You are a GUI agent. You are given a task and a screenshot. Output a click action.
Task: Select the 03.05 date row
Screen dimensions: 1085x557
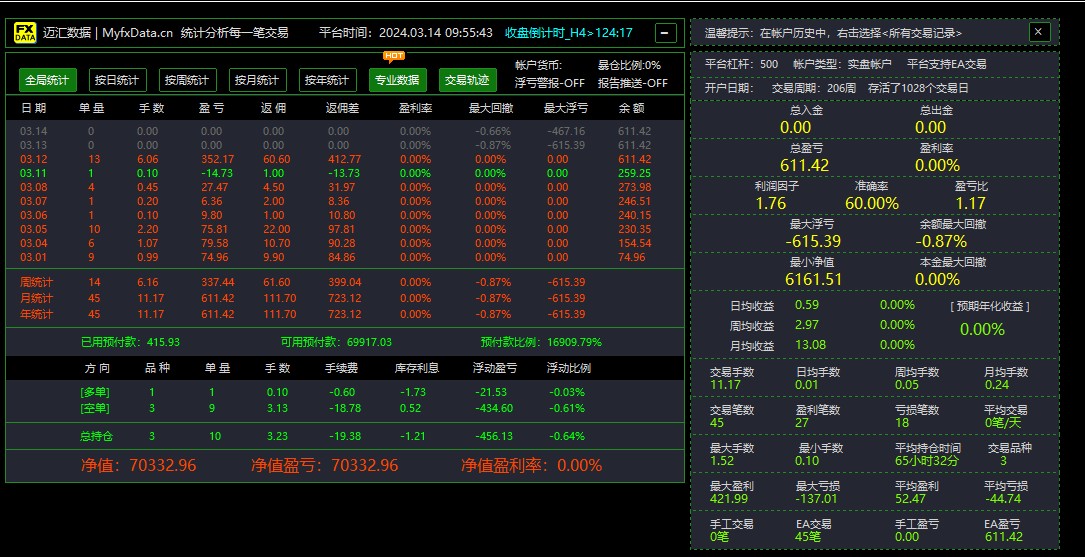point(345,229)
